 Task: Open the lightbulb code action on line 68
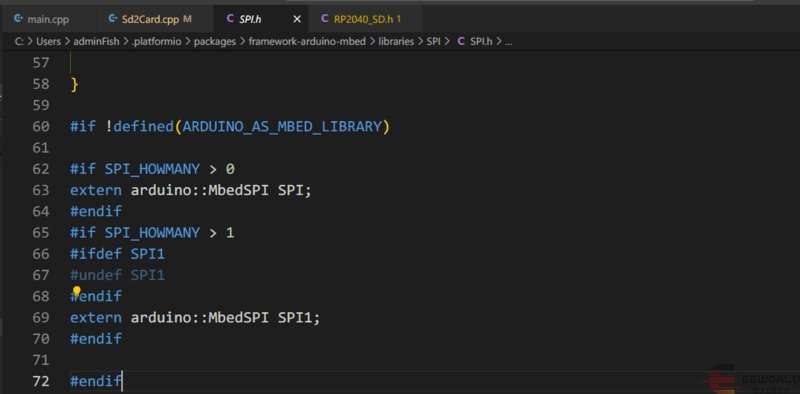point(77,291)
